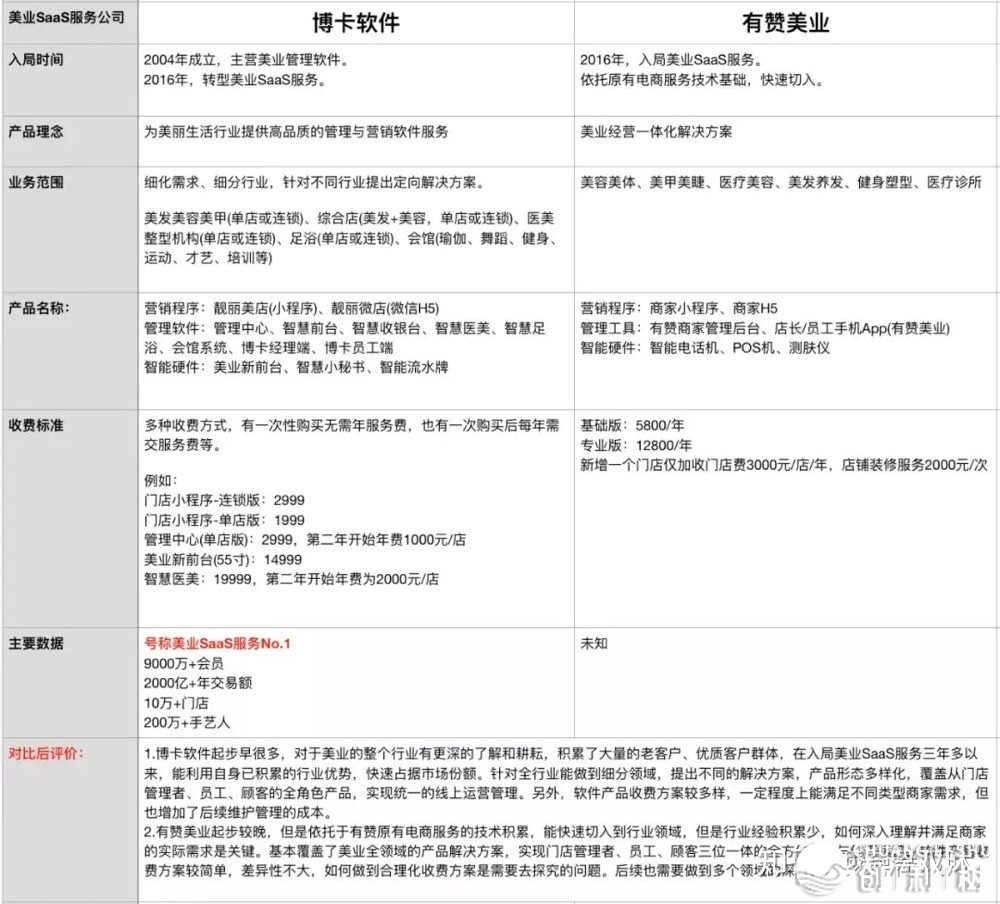
Task: Click the line starting "美容美体、美甲美睫"
Action: pos(781,182)
